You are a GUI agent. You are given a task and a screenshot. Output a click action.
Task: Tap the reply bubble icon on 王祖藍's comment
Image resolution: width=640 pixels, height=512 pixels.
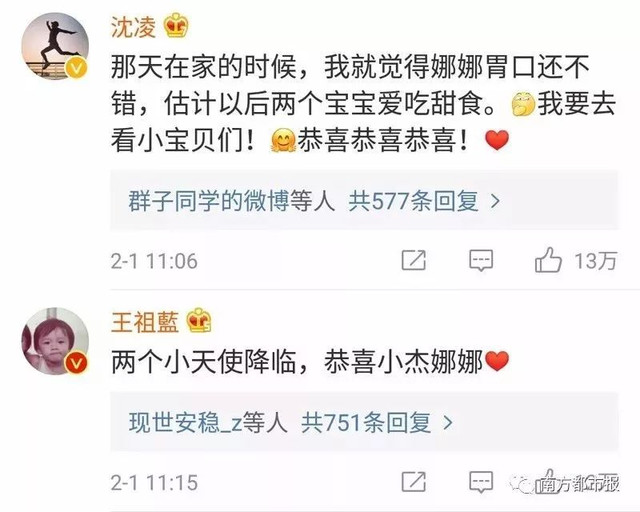[481, 482]
